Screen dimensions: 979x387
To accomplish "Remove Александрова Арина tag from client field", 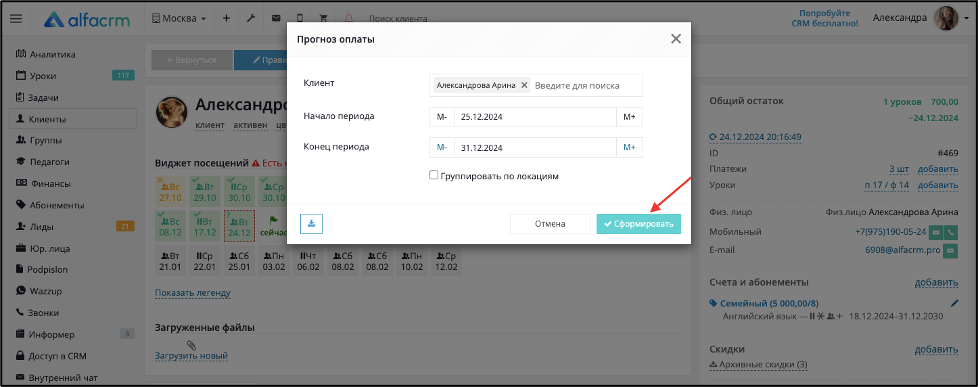I will (x=524, y=85).
